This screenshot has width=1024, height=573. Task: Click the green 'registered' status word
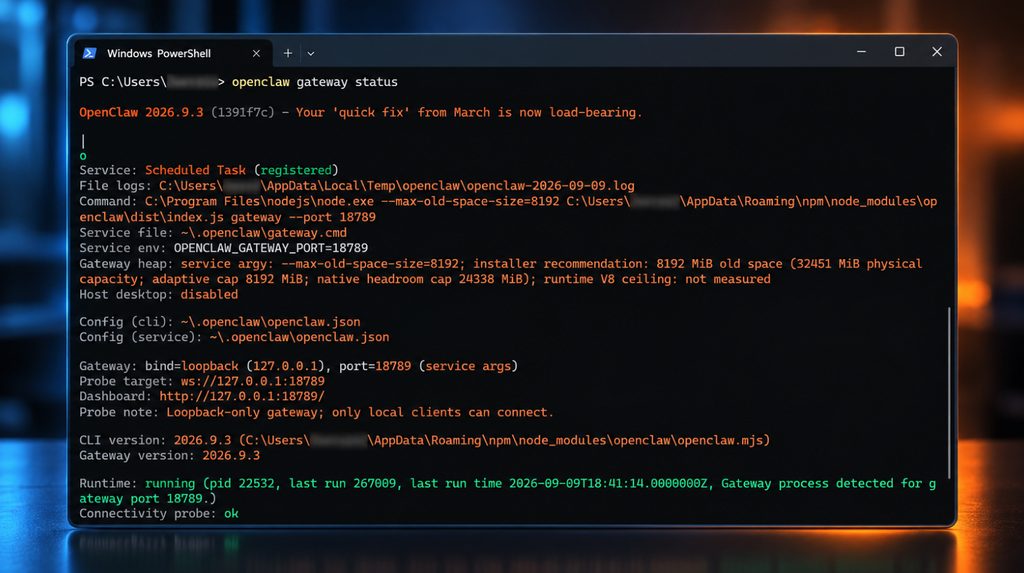pyautogui.click(x=296, y=170)
